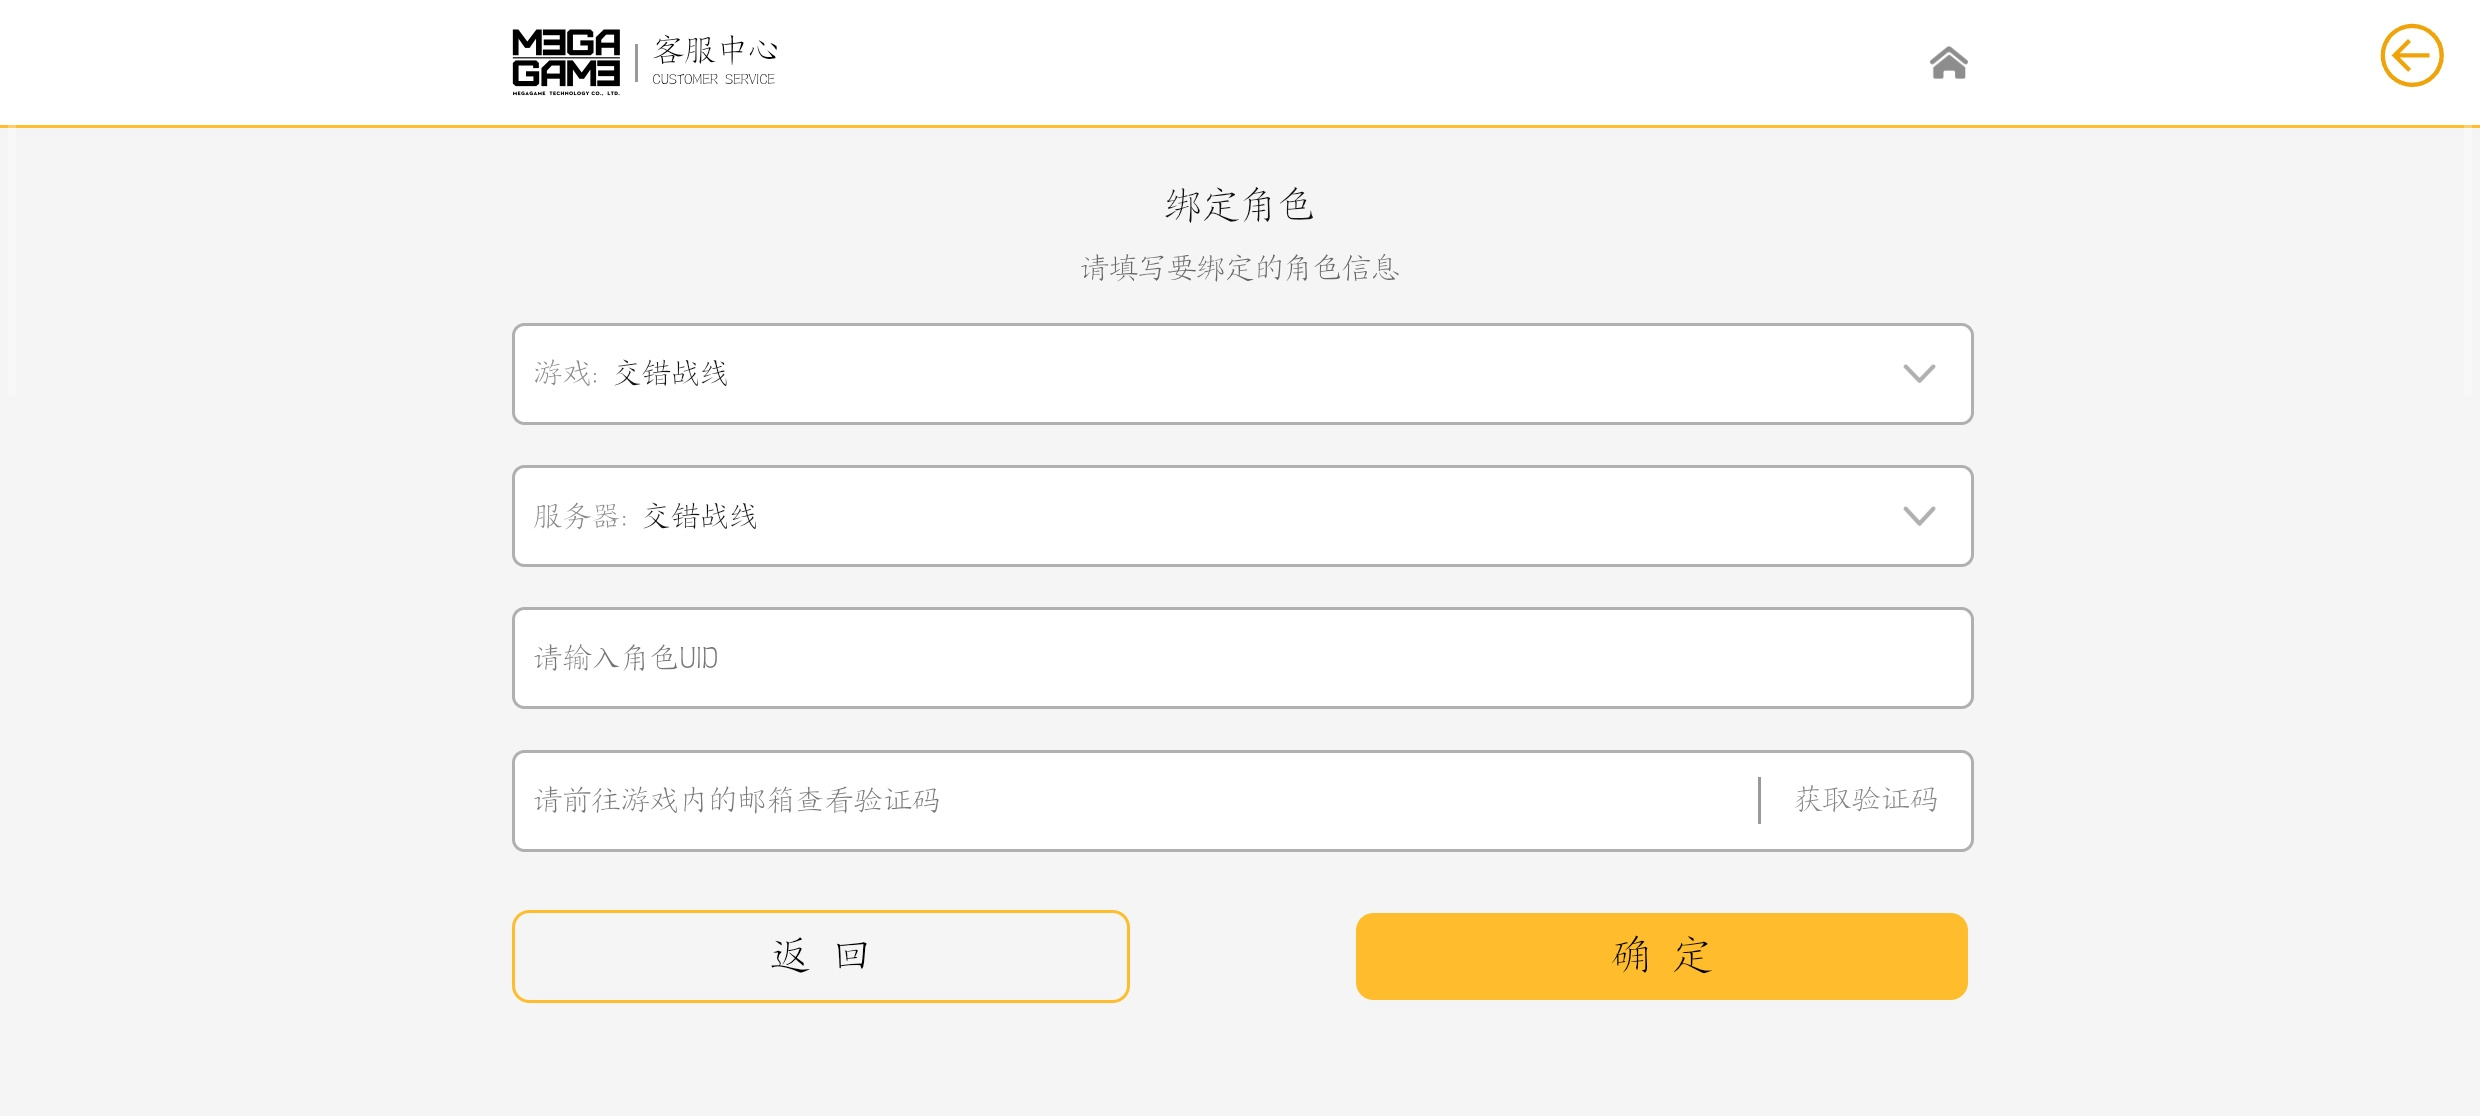
Task: Open the 服务器 selection box showing 交错战线
Action: click(x=1242, y=516)
